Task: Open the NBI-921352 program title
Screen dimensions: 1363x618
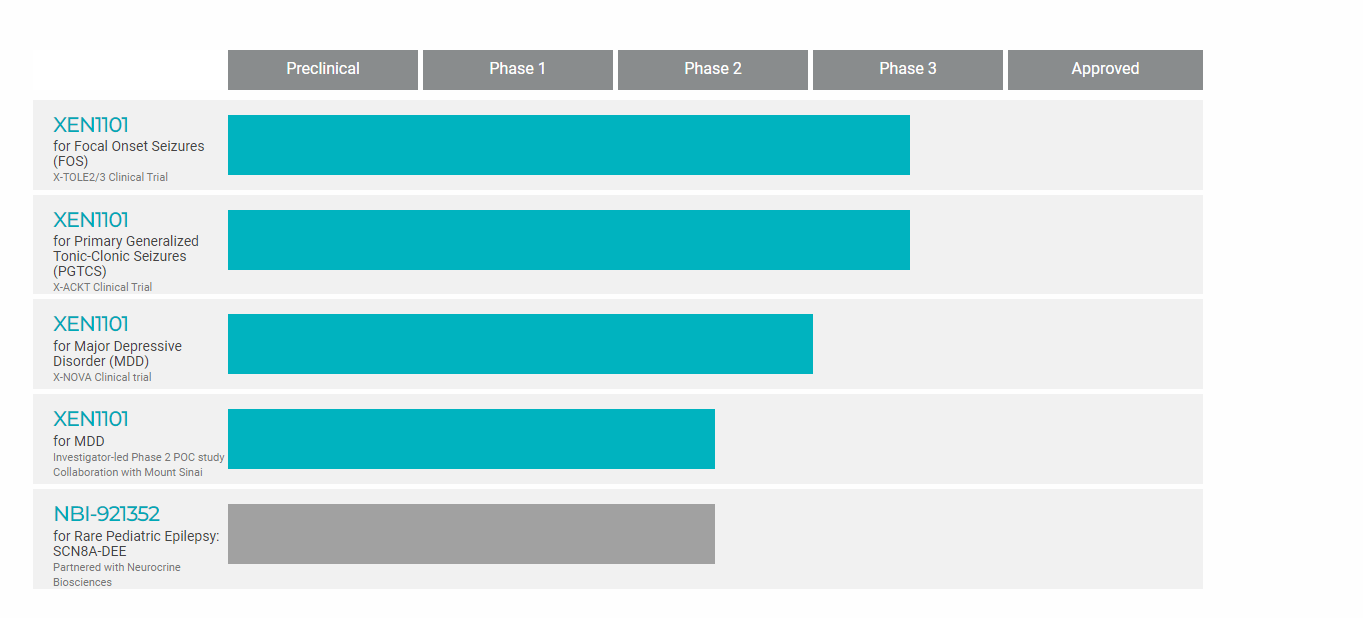Action: point(106,514)
